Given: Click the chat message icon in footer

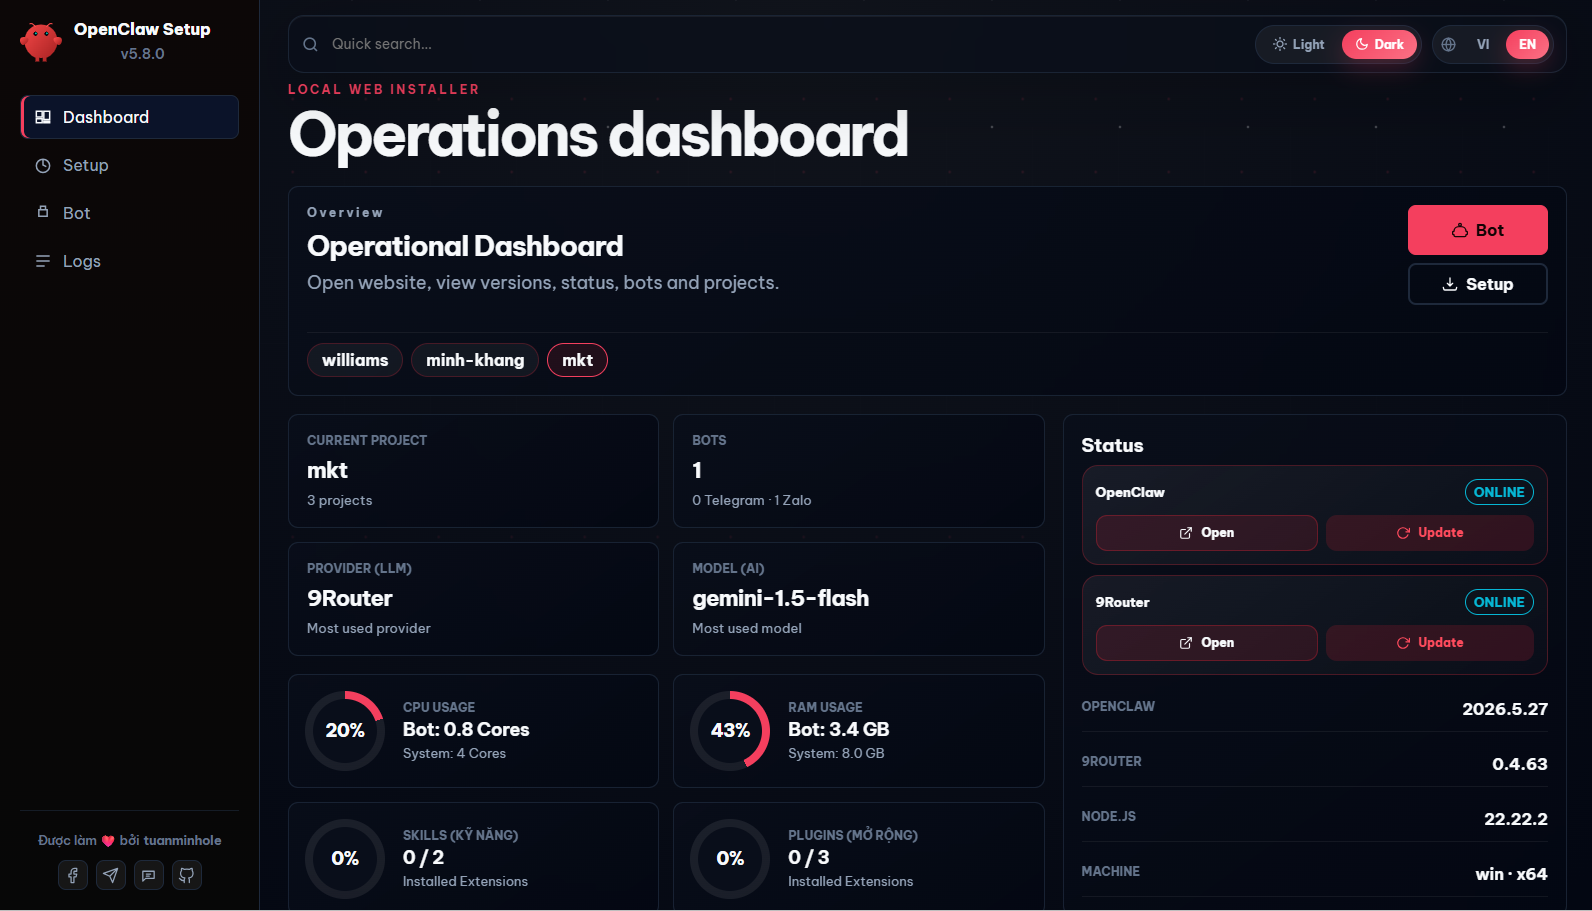Looking at the screenshot, I should [149, 875].
